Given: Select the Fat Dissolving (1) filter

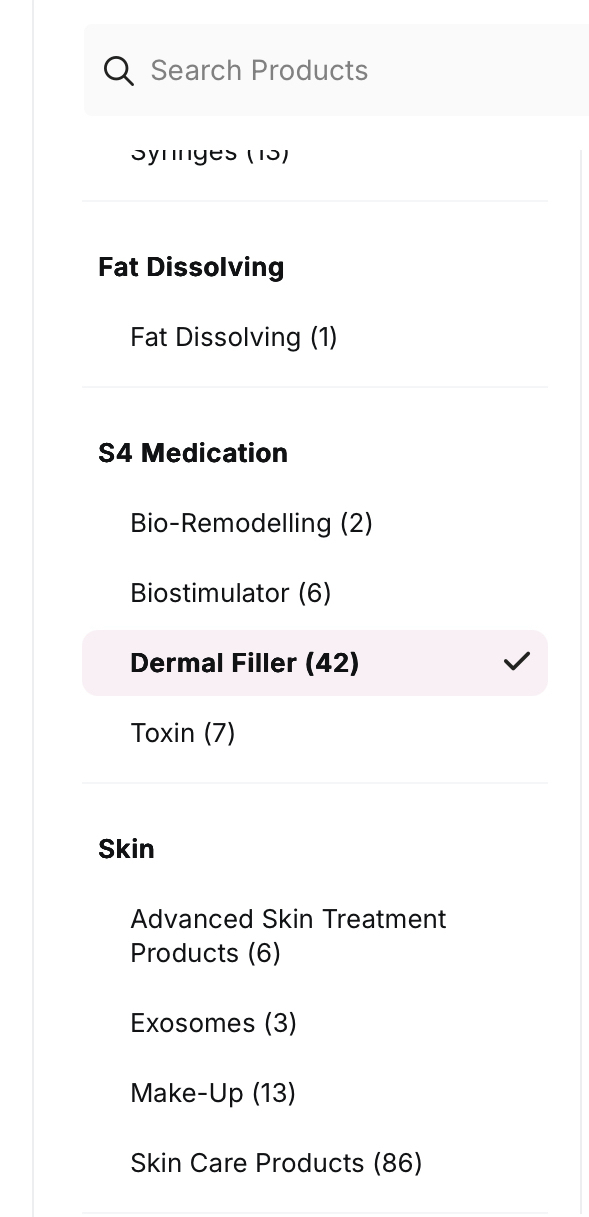Looking at the screenshot, I should pyautogui.click(x=234, y=337).
